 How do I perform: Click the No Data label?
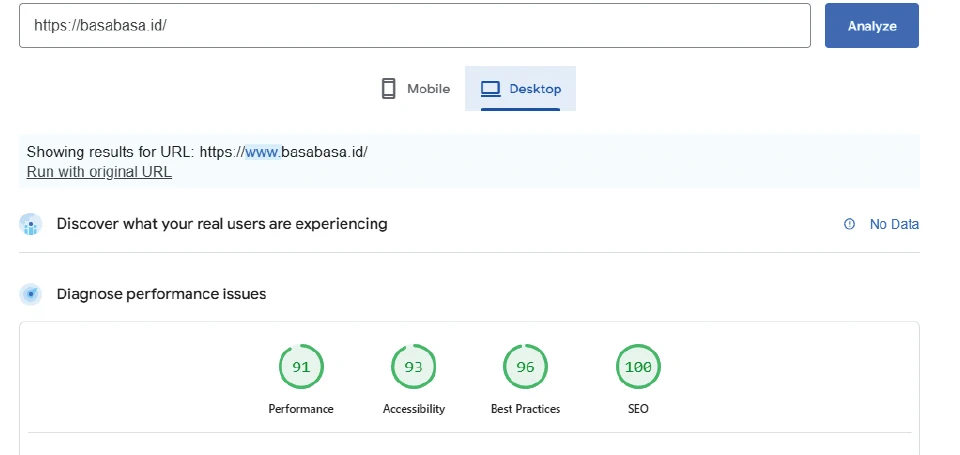[893, 225]
